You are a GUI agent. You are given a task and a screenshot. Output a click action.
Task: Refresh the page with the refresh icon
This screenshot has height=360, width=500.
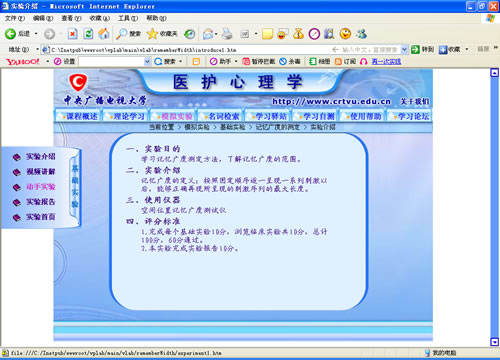[88, 34]
